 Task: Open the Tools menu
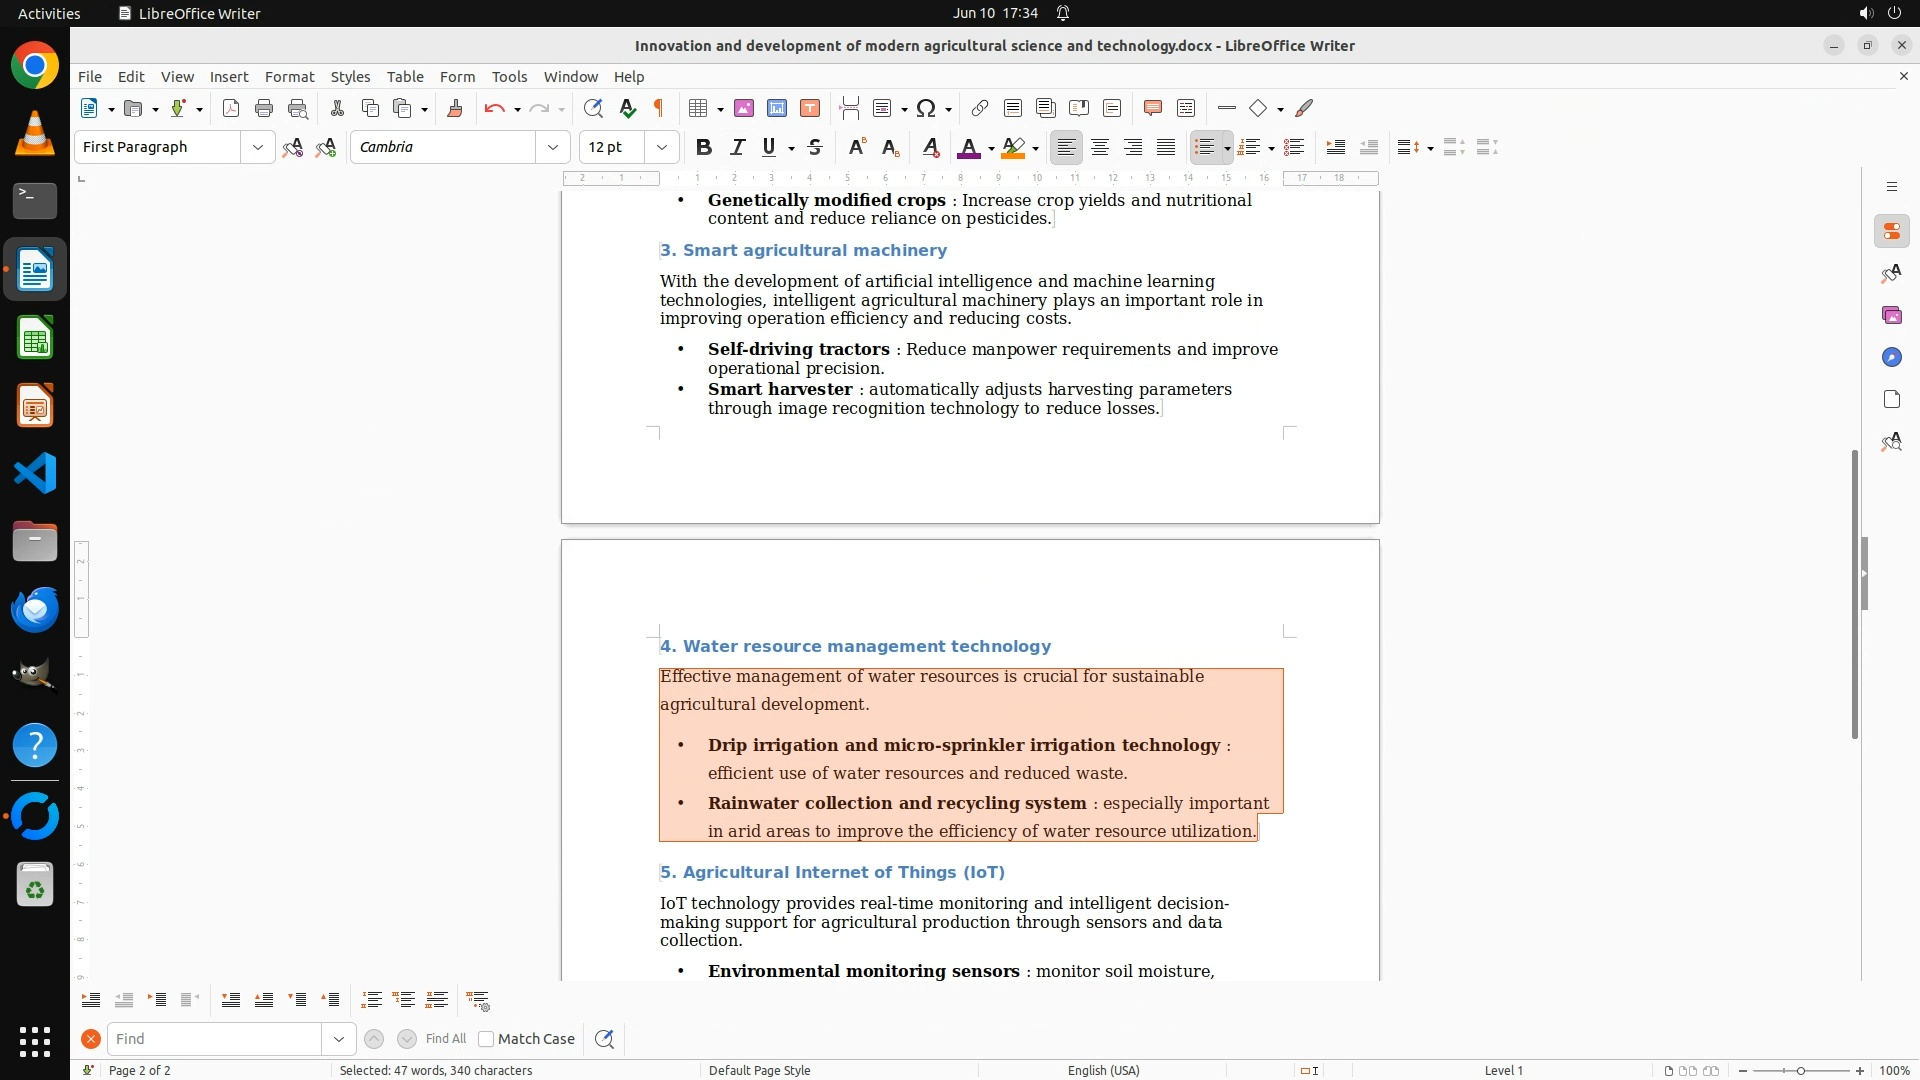tap(509, 76)
